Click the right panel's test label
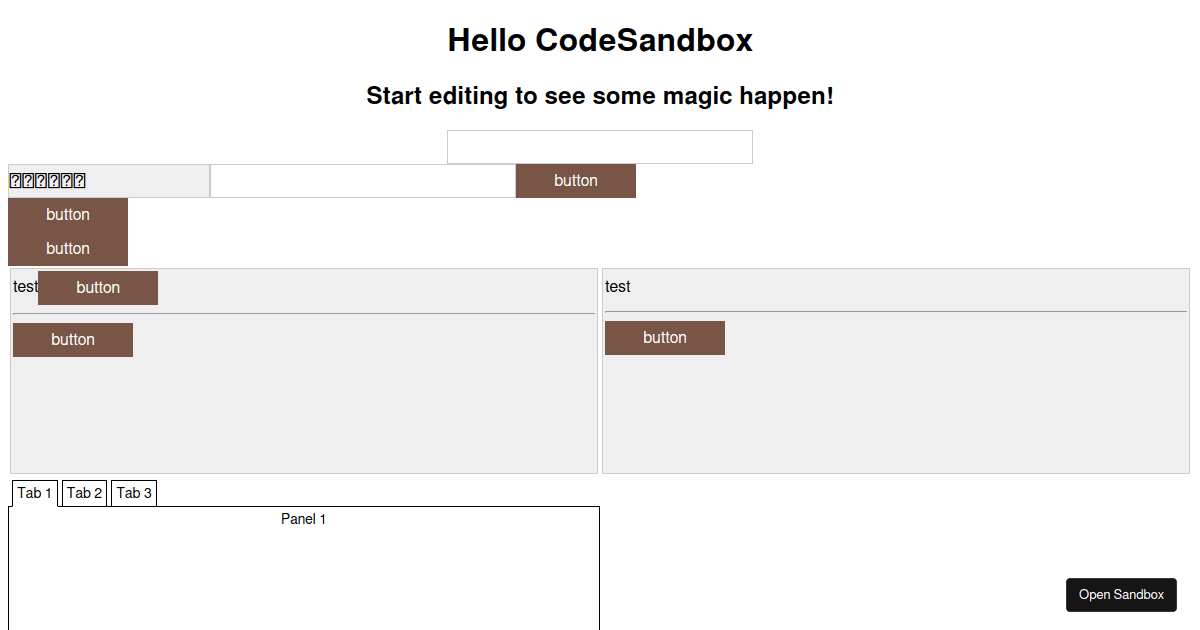1200x630 pixels. click(617, 286)
